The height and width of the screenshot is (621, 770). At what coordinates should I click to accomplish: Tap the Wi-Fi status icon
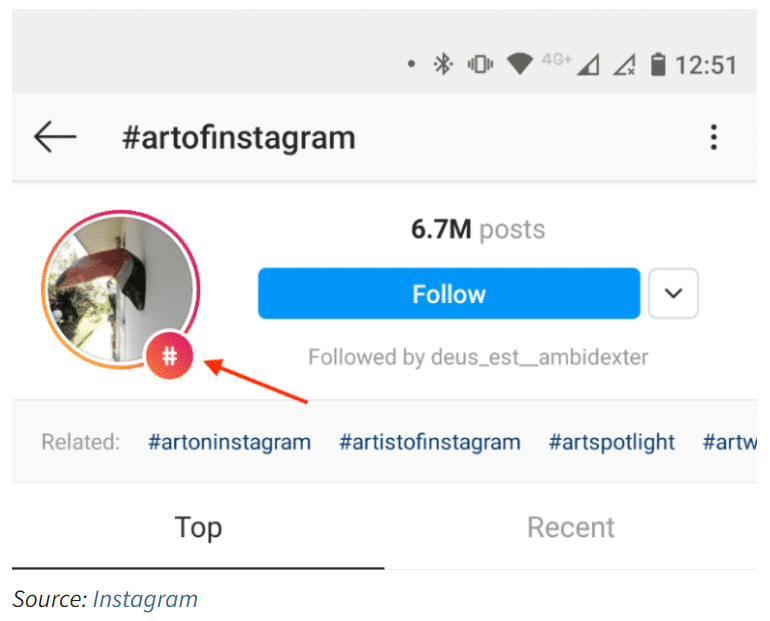(520, 64)
